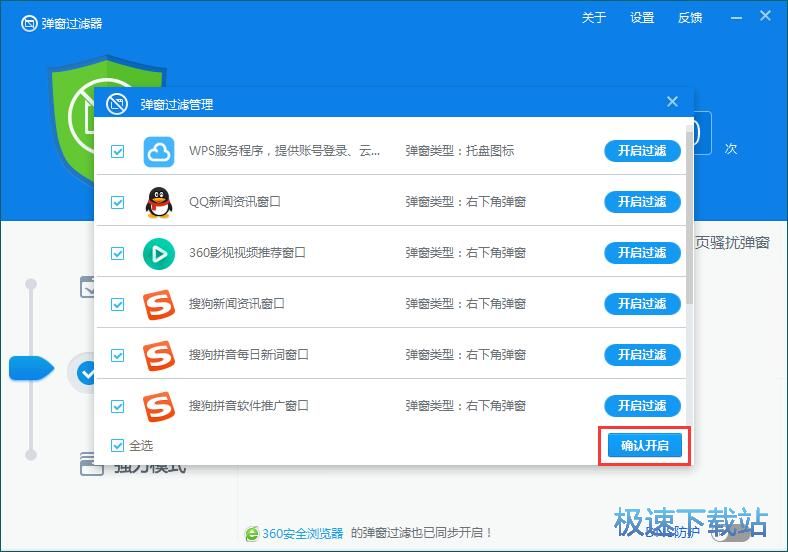Click 开启过滤 for WPS服务程序

(x=642, y=151)
